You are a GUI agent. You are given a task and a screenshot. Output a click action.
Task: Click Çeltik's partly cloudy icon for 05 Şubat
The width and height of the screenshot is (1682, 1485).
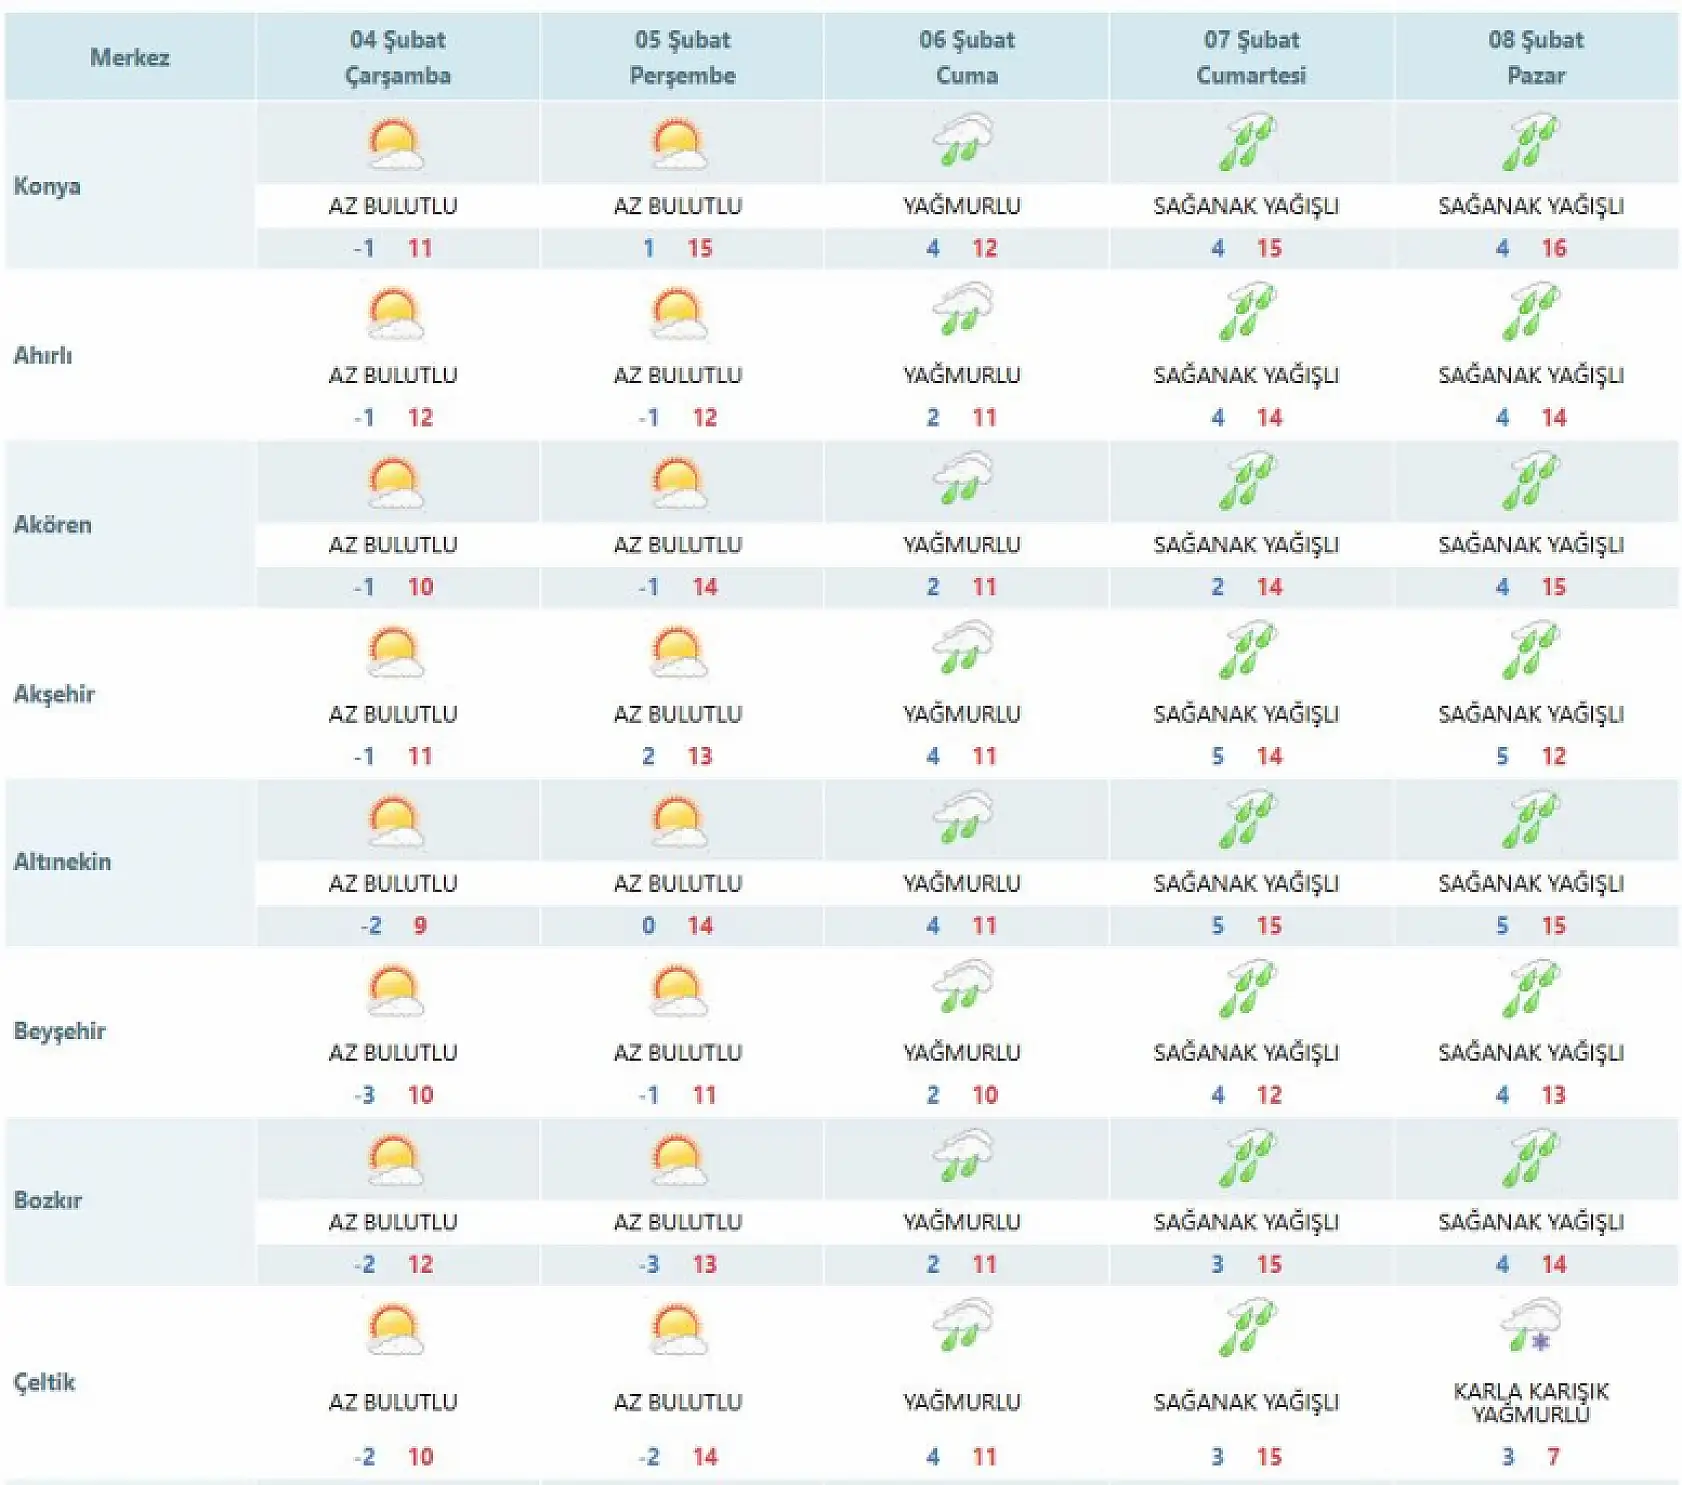click(679, 1330)
